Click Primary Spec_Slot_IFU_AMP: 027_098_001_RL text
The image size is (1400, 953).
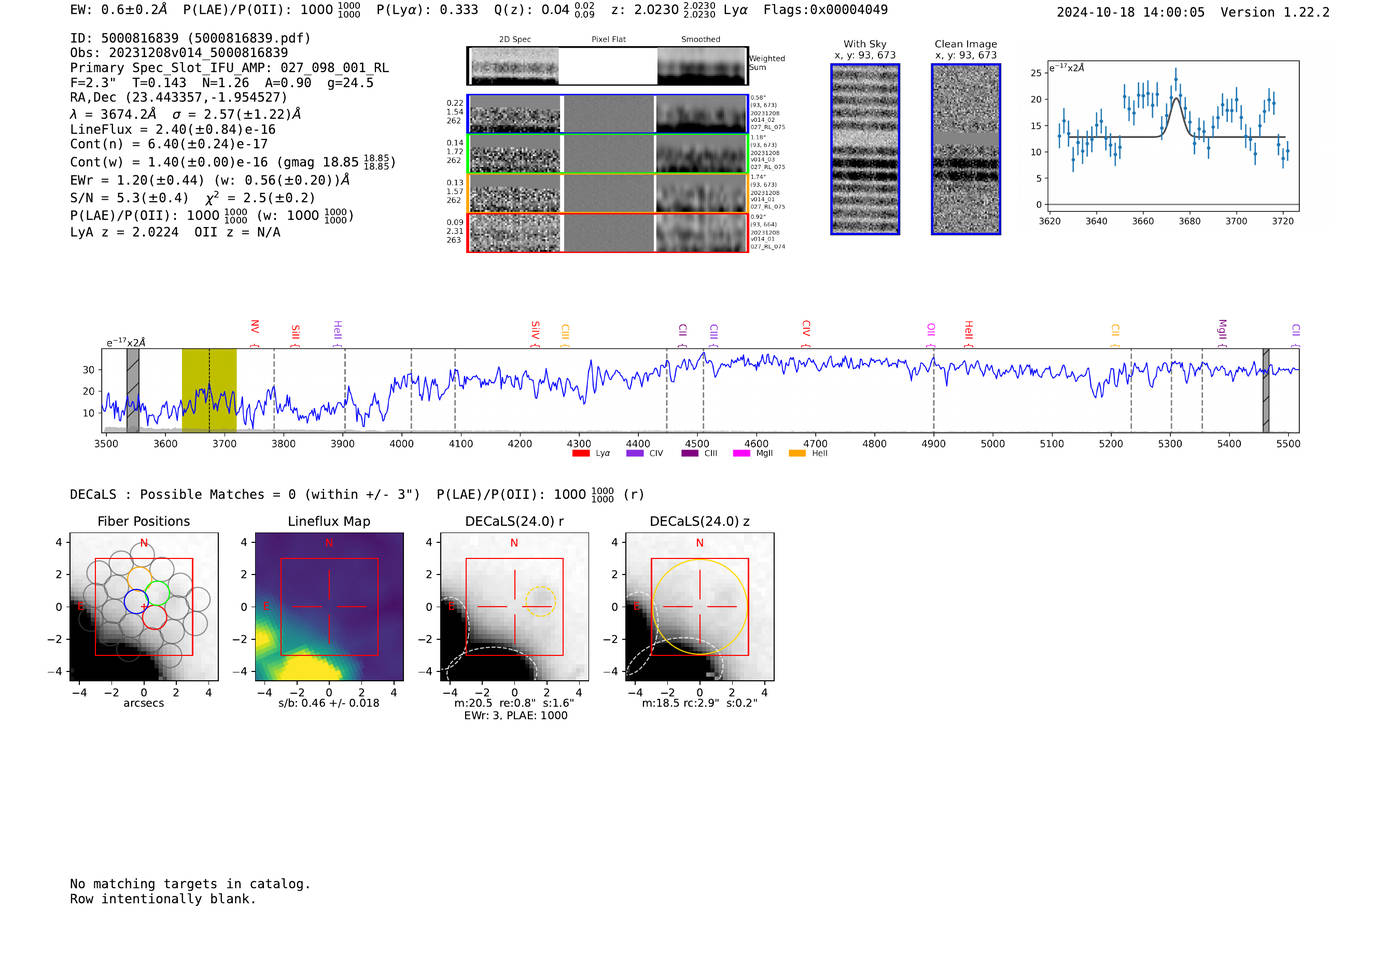pos(229,68)
